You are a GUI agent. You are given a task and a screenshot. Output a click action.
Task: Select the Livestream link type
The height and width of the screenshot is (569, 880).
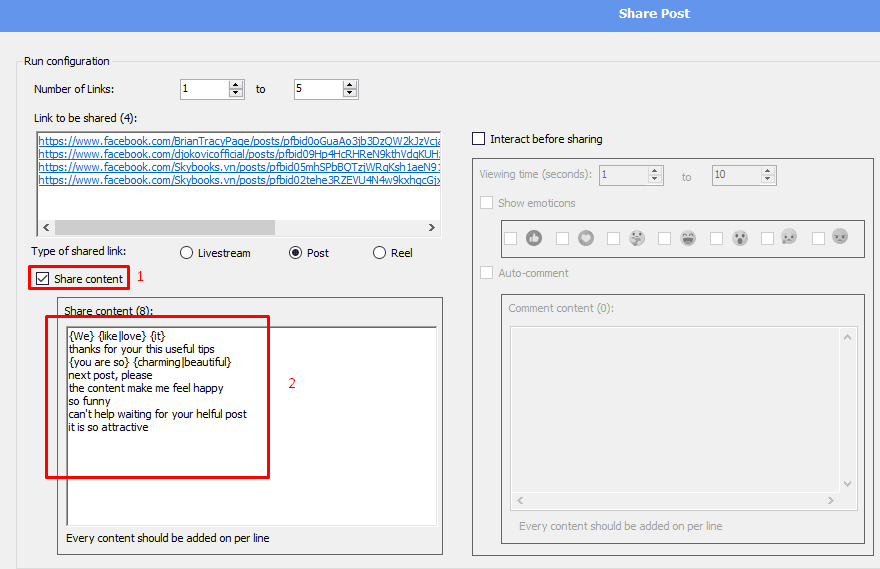[x=186, y=253]
